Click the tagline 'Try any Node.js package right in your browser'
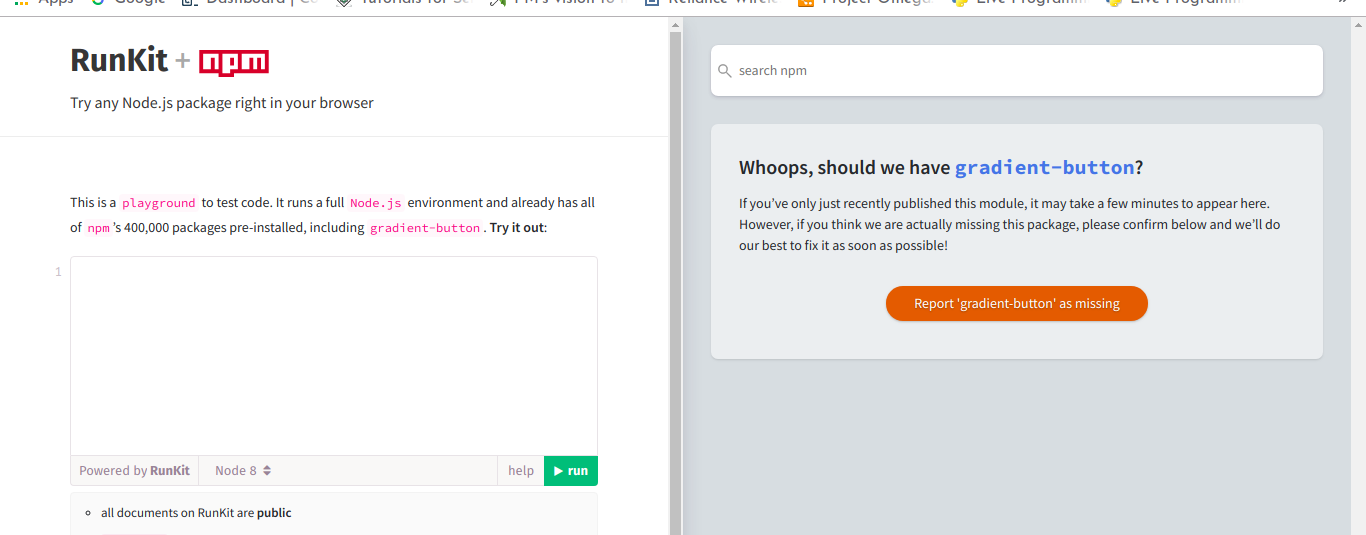 222,103
